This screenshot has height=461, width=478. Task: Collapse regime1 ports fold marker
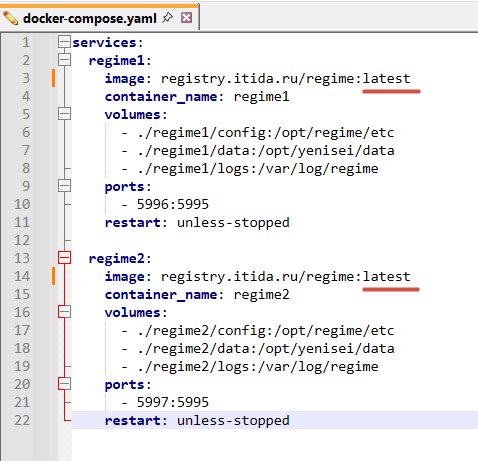[x=64, y=186]
